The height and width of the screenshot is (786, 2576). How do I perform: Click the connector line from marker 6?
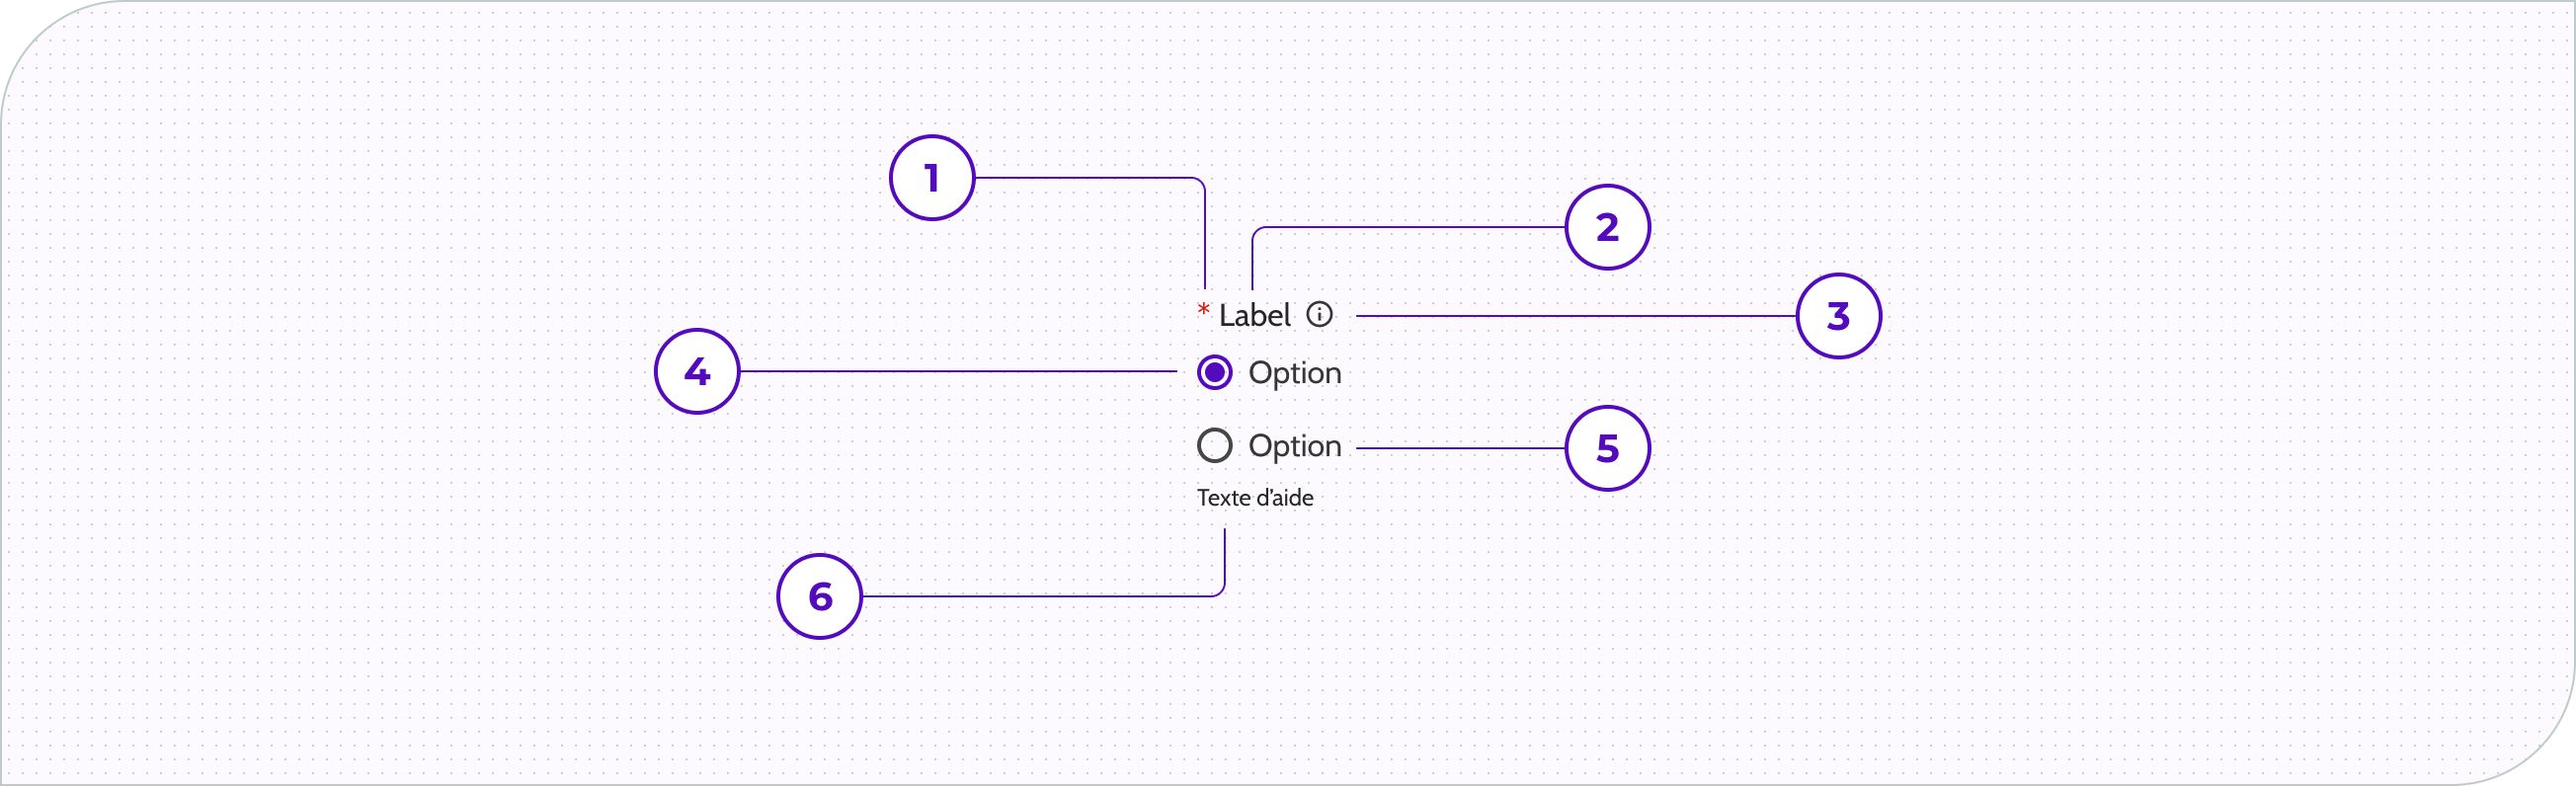point(1040,597)
